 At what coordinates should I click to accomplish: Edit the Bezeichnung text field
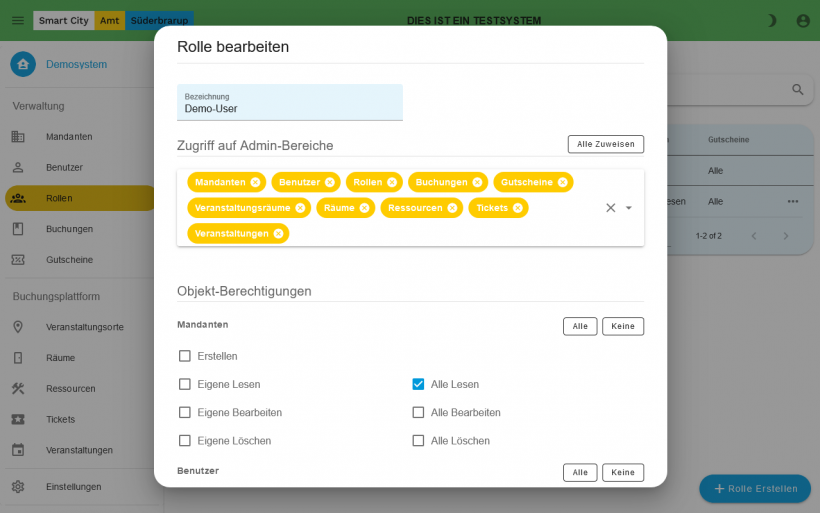pyautogui.click(x=290, y=108)
